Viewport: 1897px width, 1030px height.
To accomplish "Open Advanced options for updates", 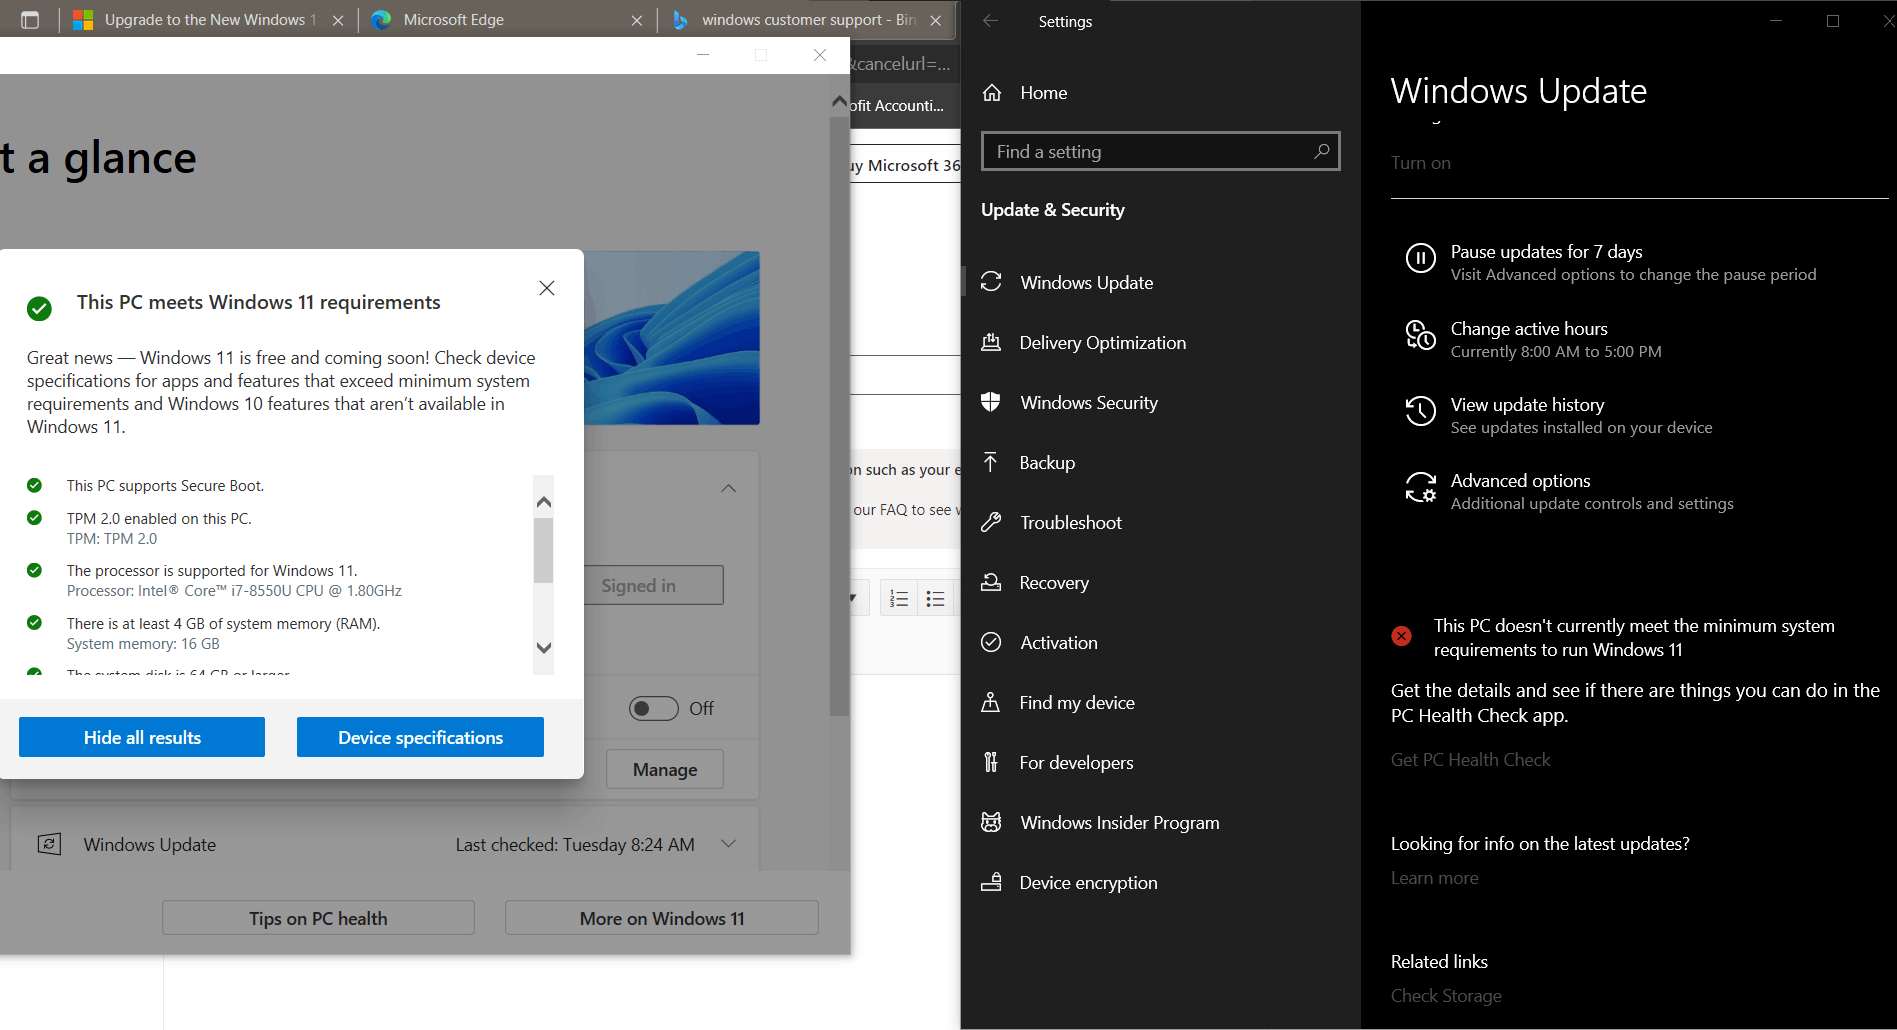I will pos(1569,491).
